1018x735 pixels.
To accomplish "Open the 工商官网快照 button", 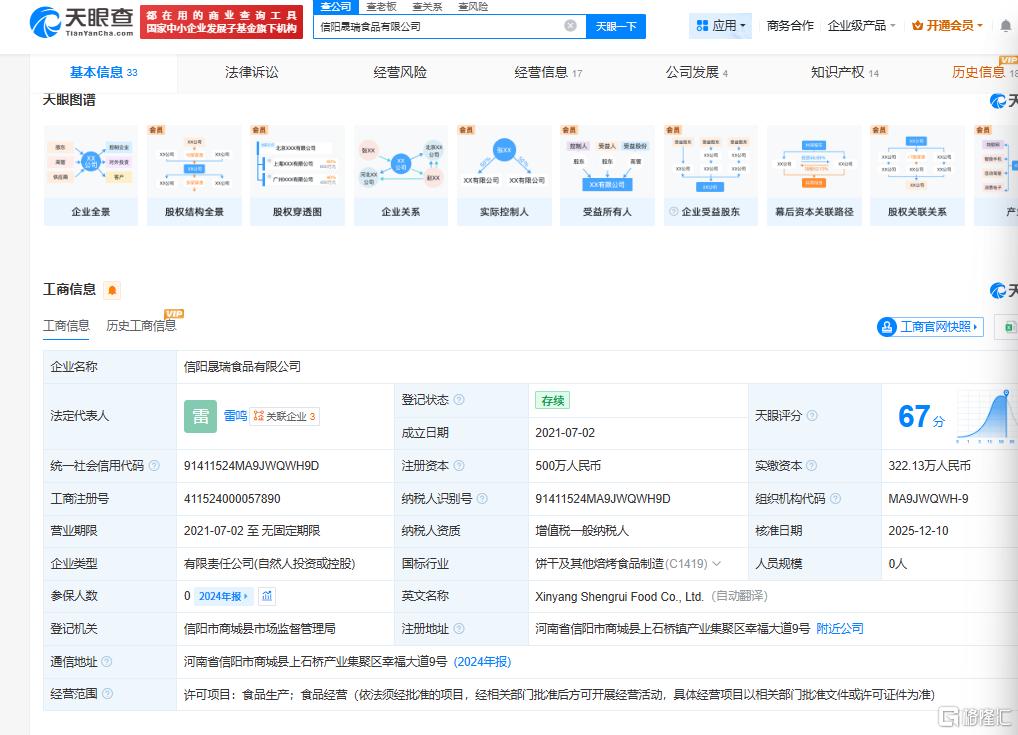I will [930, 327].
